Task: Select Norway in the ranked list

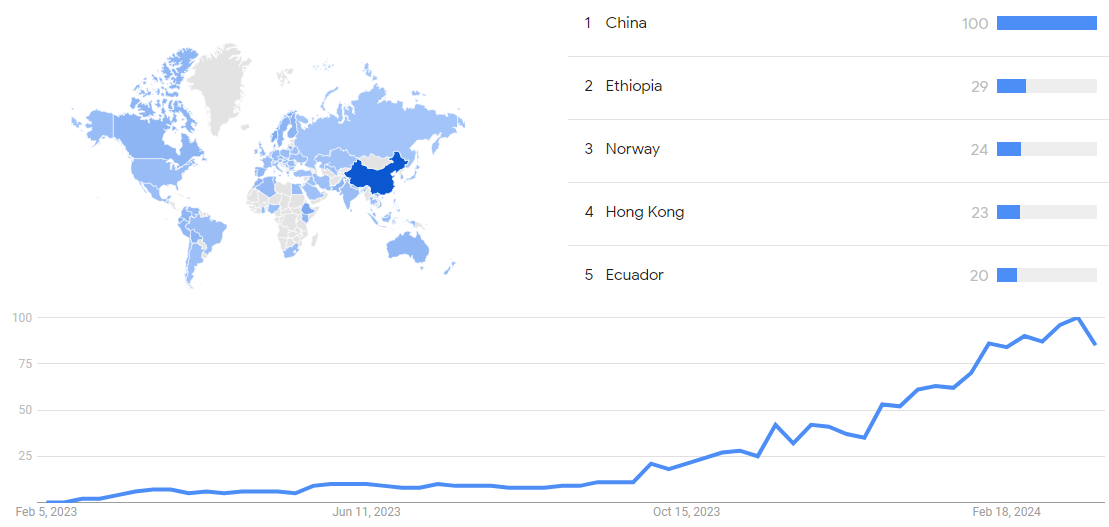Action: (632, 149)
